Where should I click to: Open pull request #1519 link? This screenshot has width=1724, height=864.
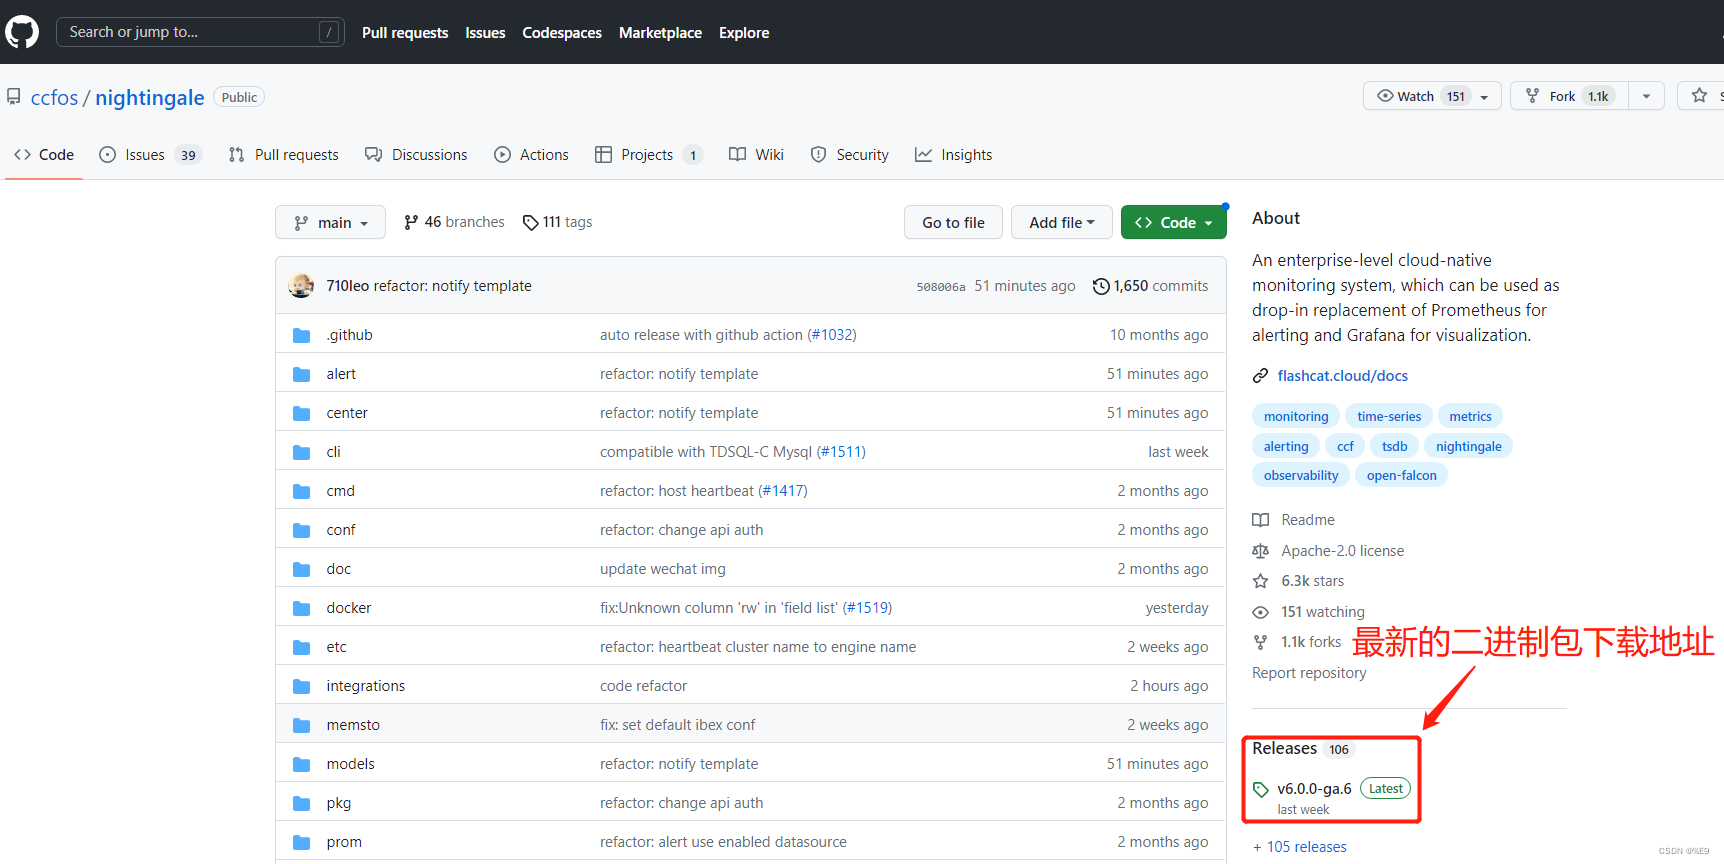coord(867,608)
